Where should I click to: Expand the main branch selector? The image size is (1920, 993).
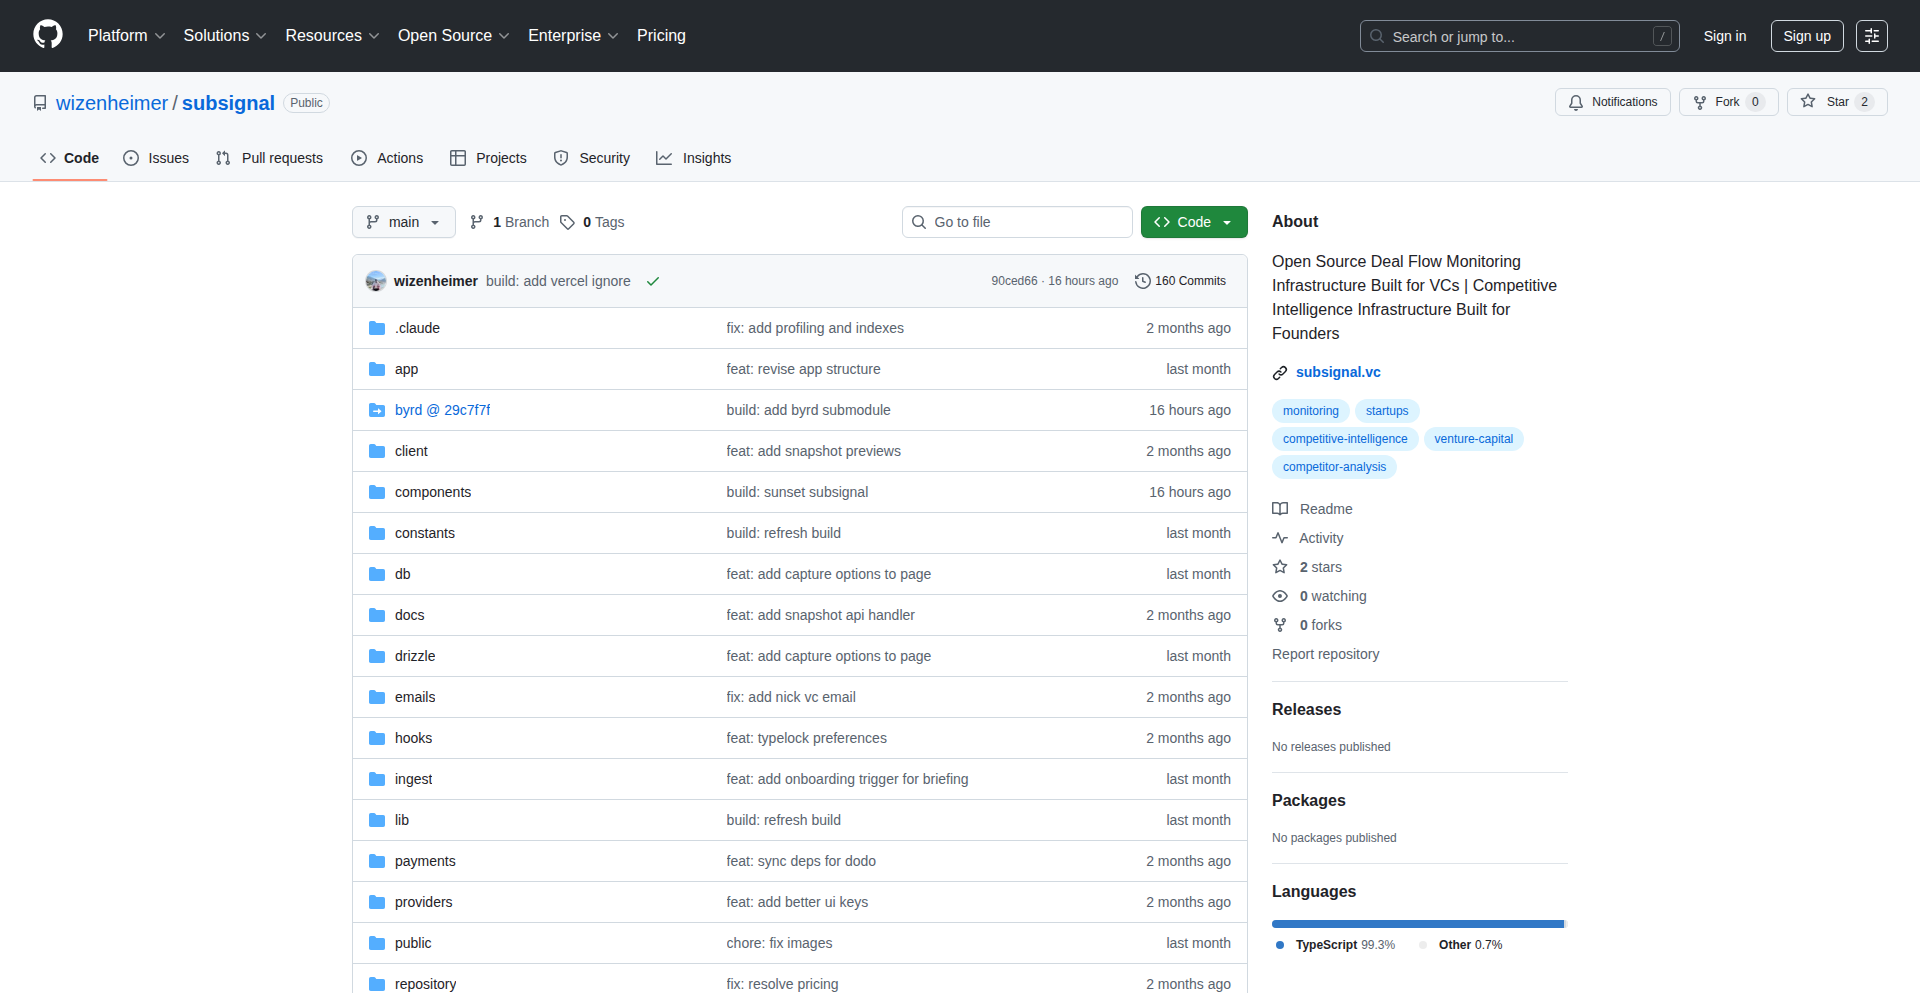coord(403,222)
